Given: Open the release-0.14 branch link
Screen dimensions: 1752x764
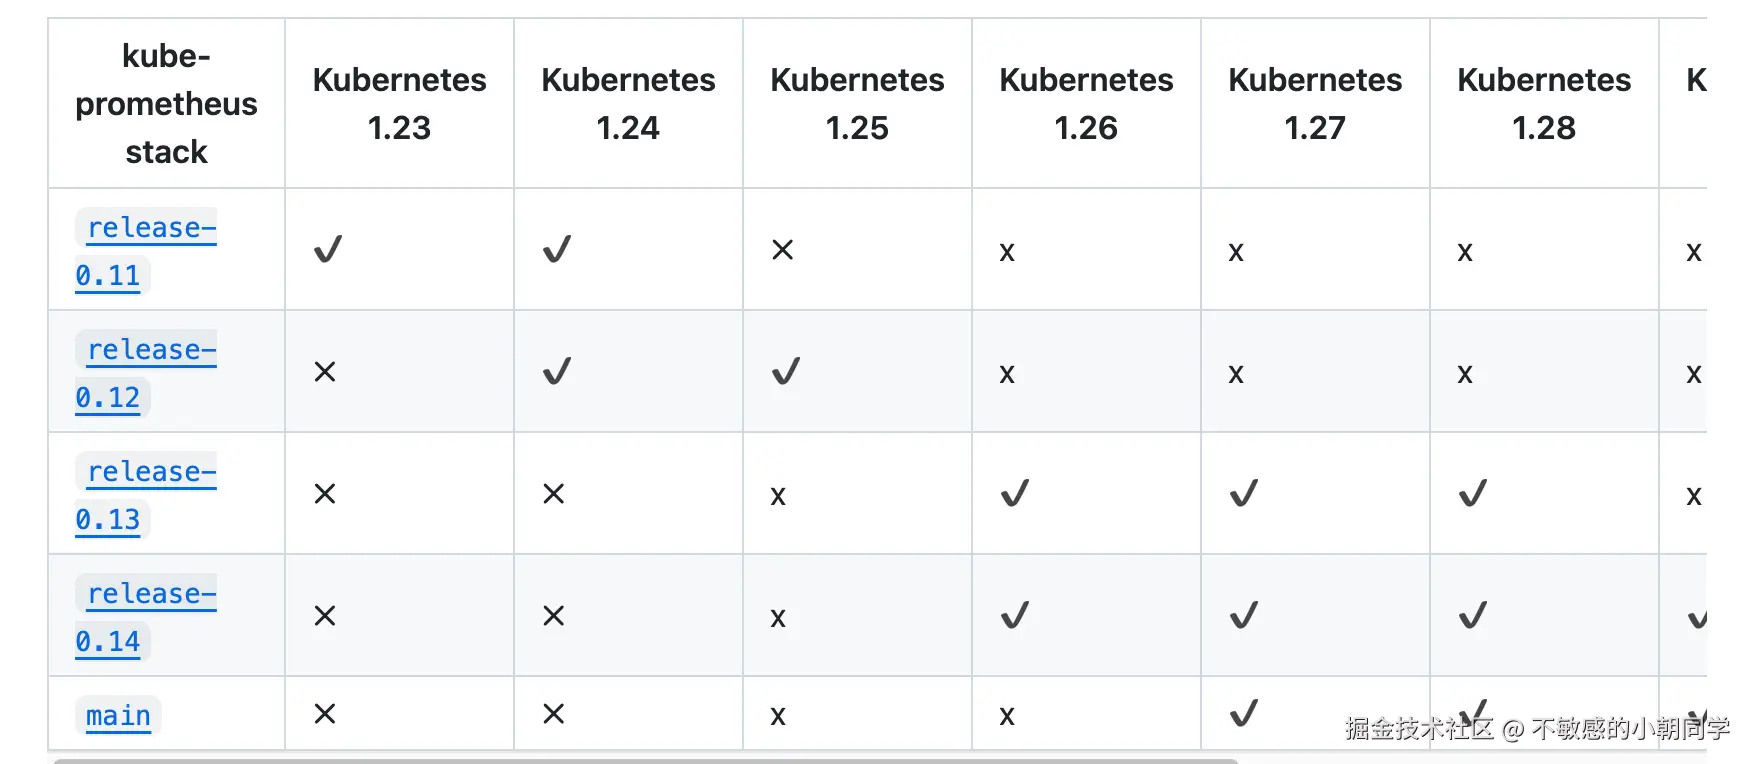Looking at the screenshot, I should 150,595.
